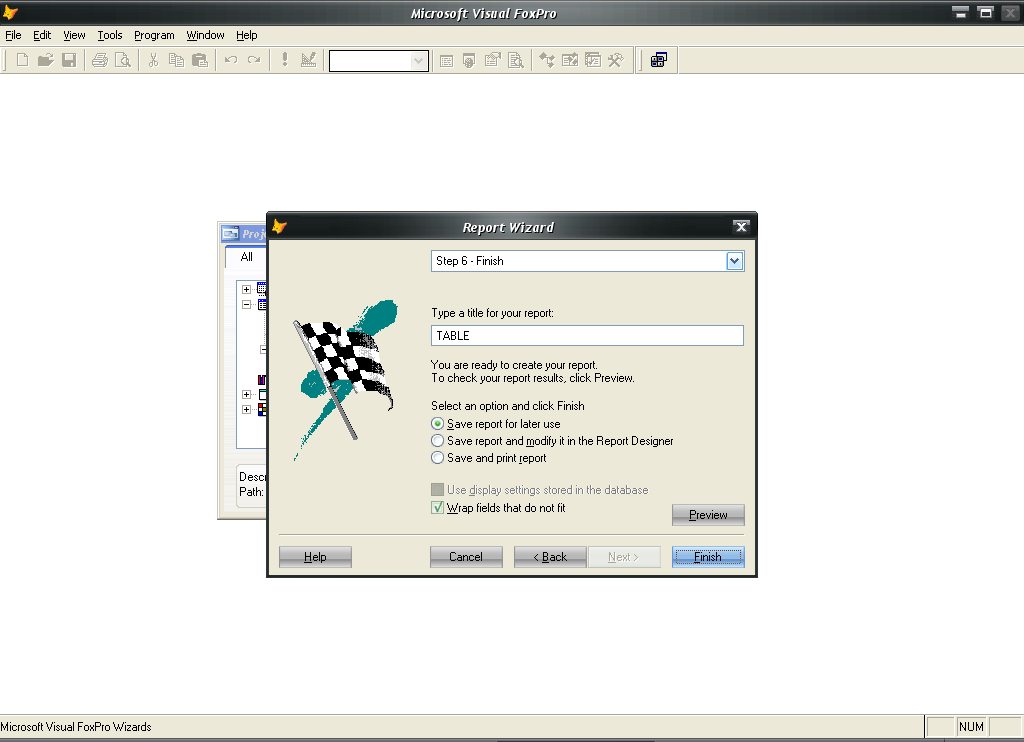Open the View menu

[74, 35]
